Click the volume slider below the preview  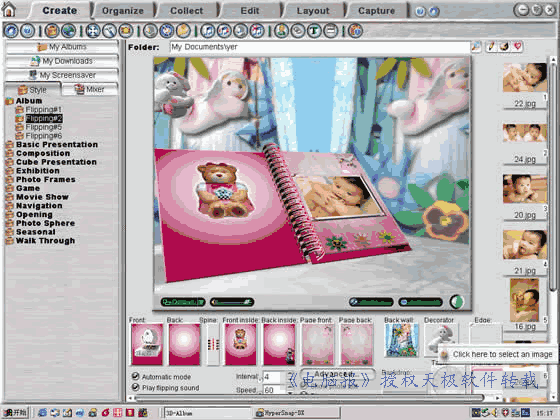tap(232, 302)
